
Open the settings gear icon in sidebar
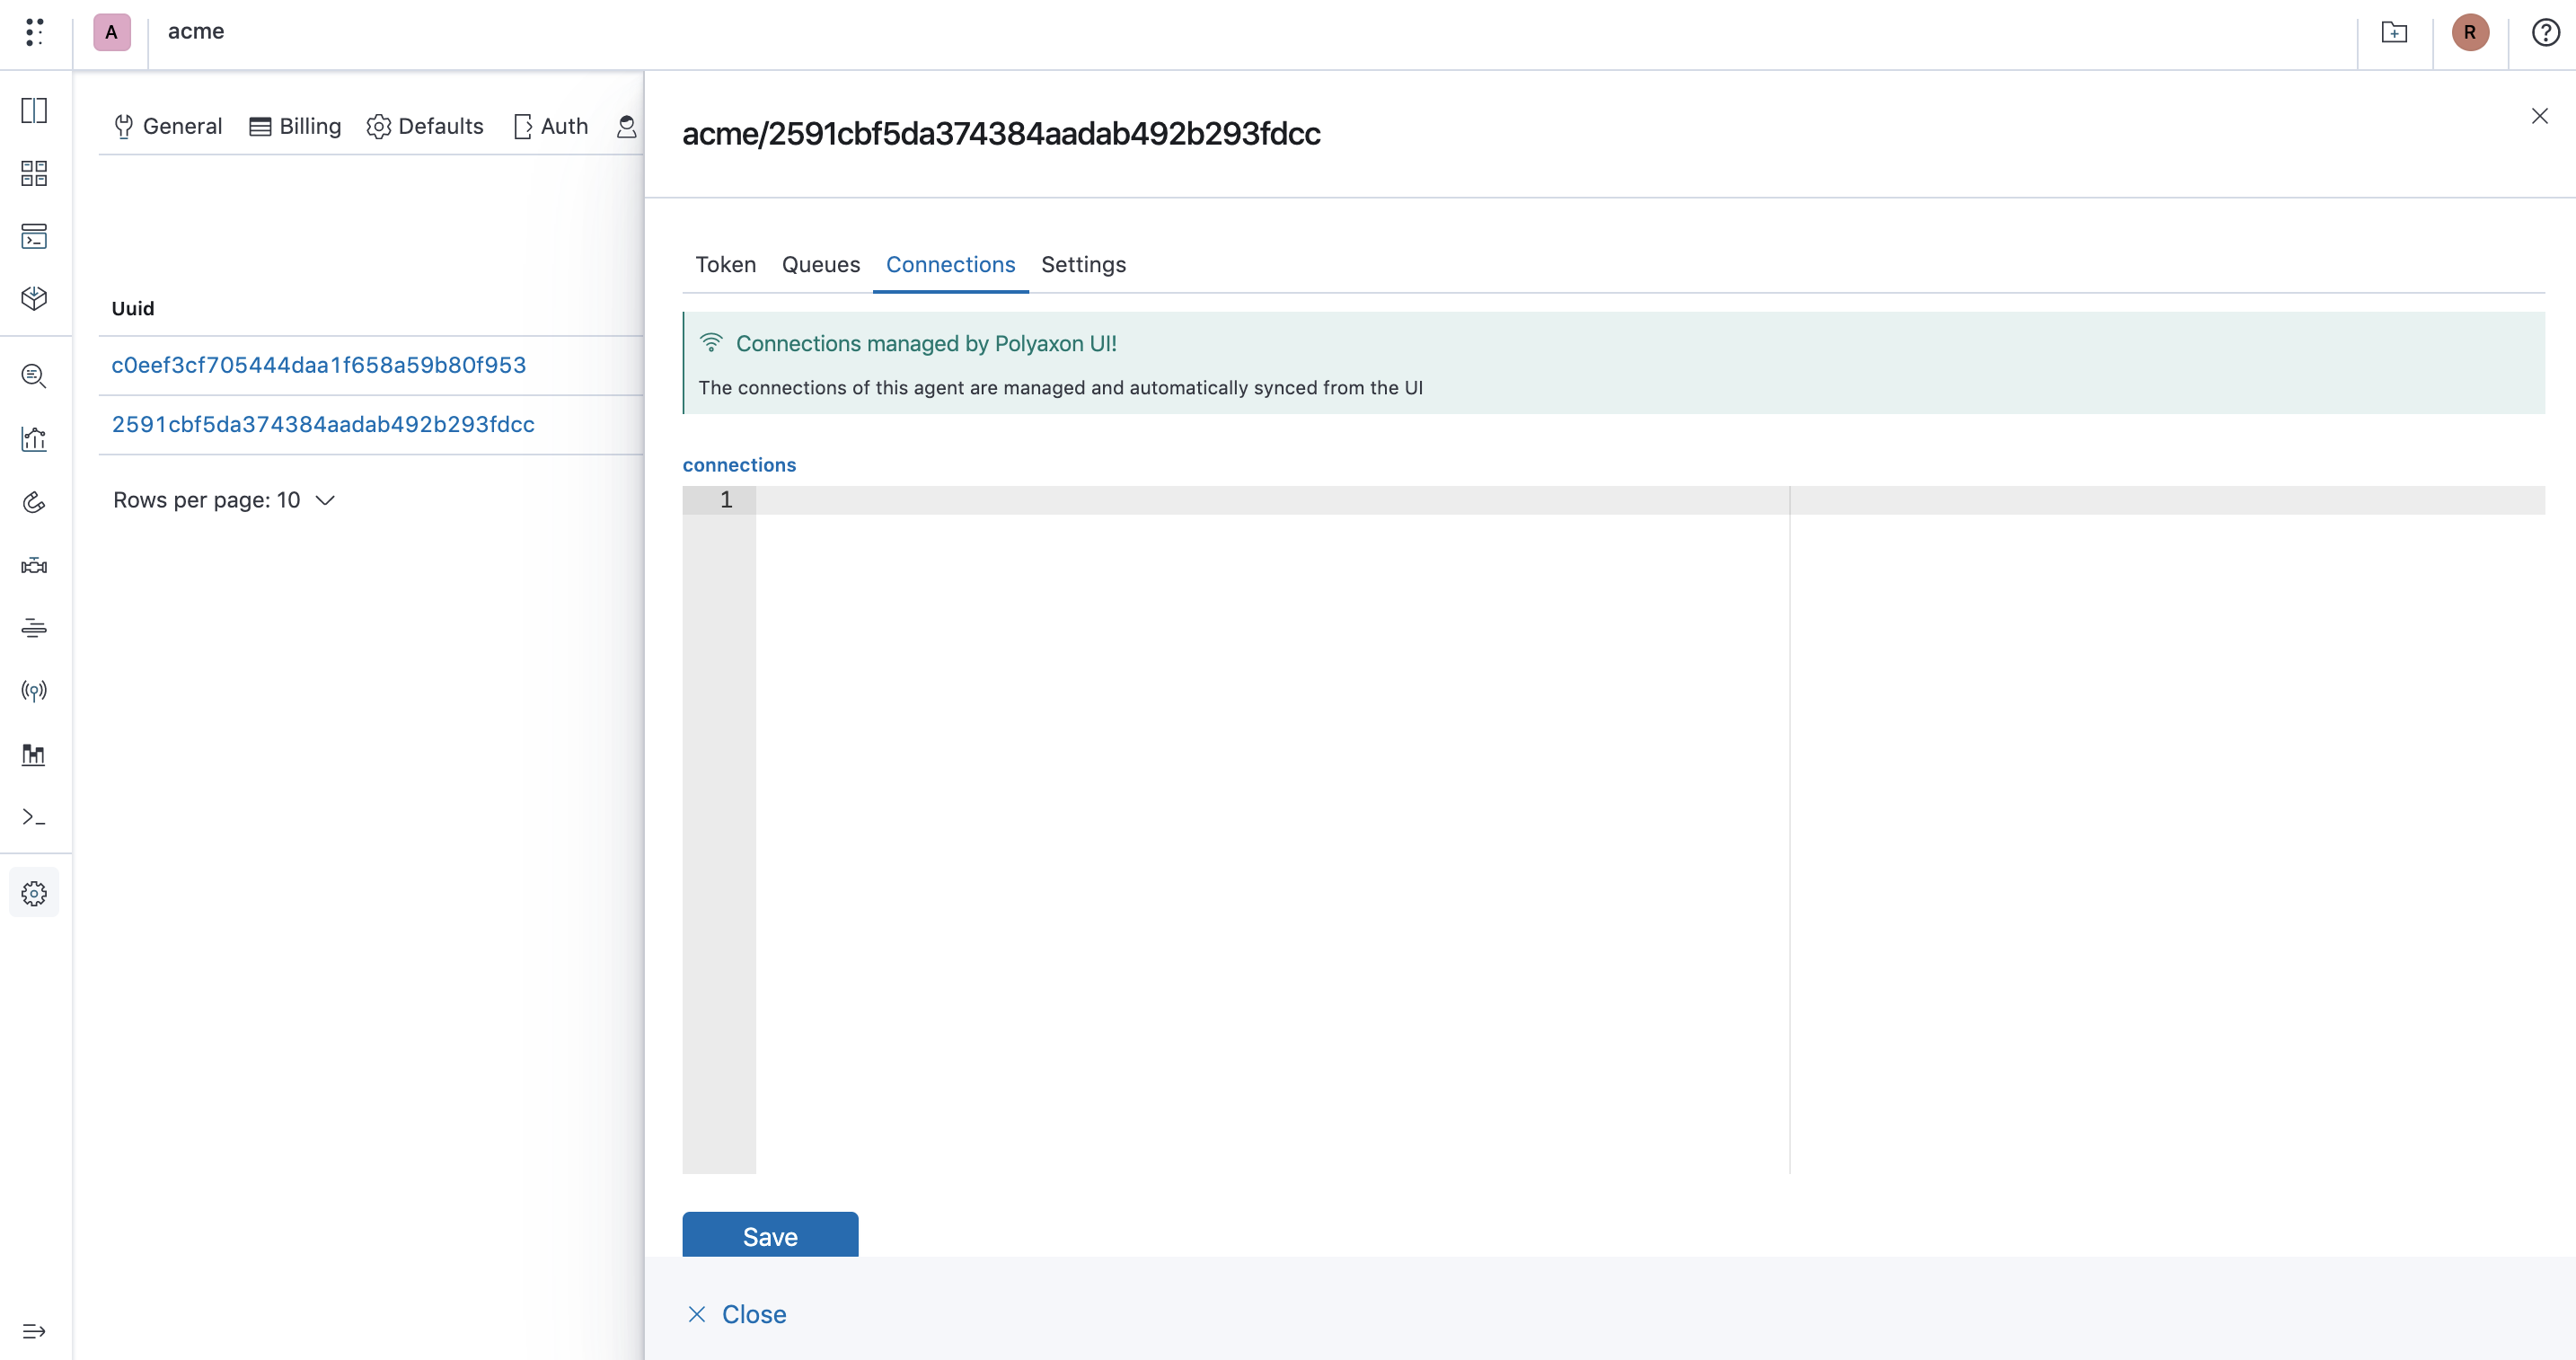point(34,893)
